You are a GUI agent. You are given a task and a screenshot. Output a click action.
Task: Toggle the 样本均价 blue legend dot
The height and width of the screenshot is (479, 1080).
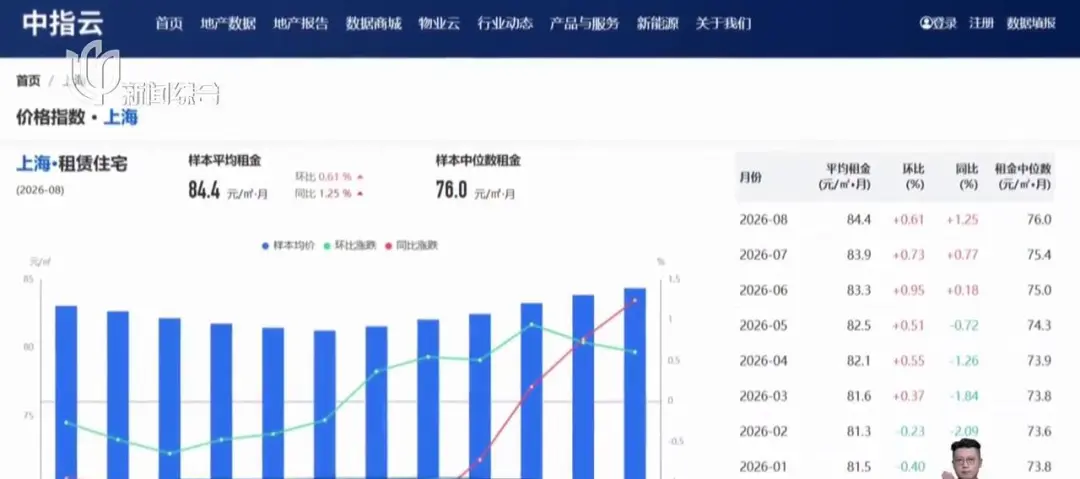[265, 245]
